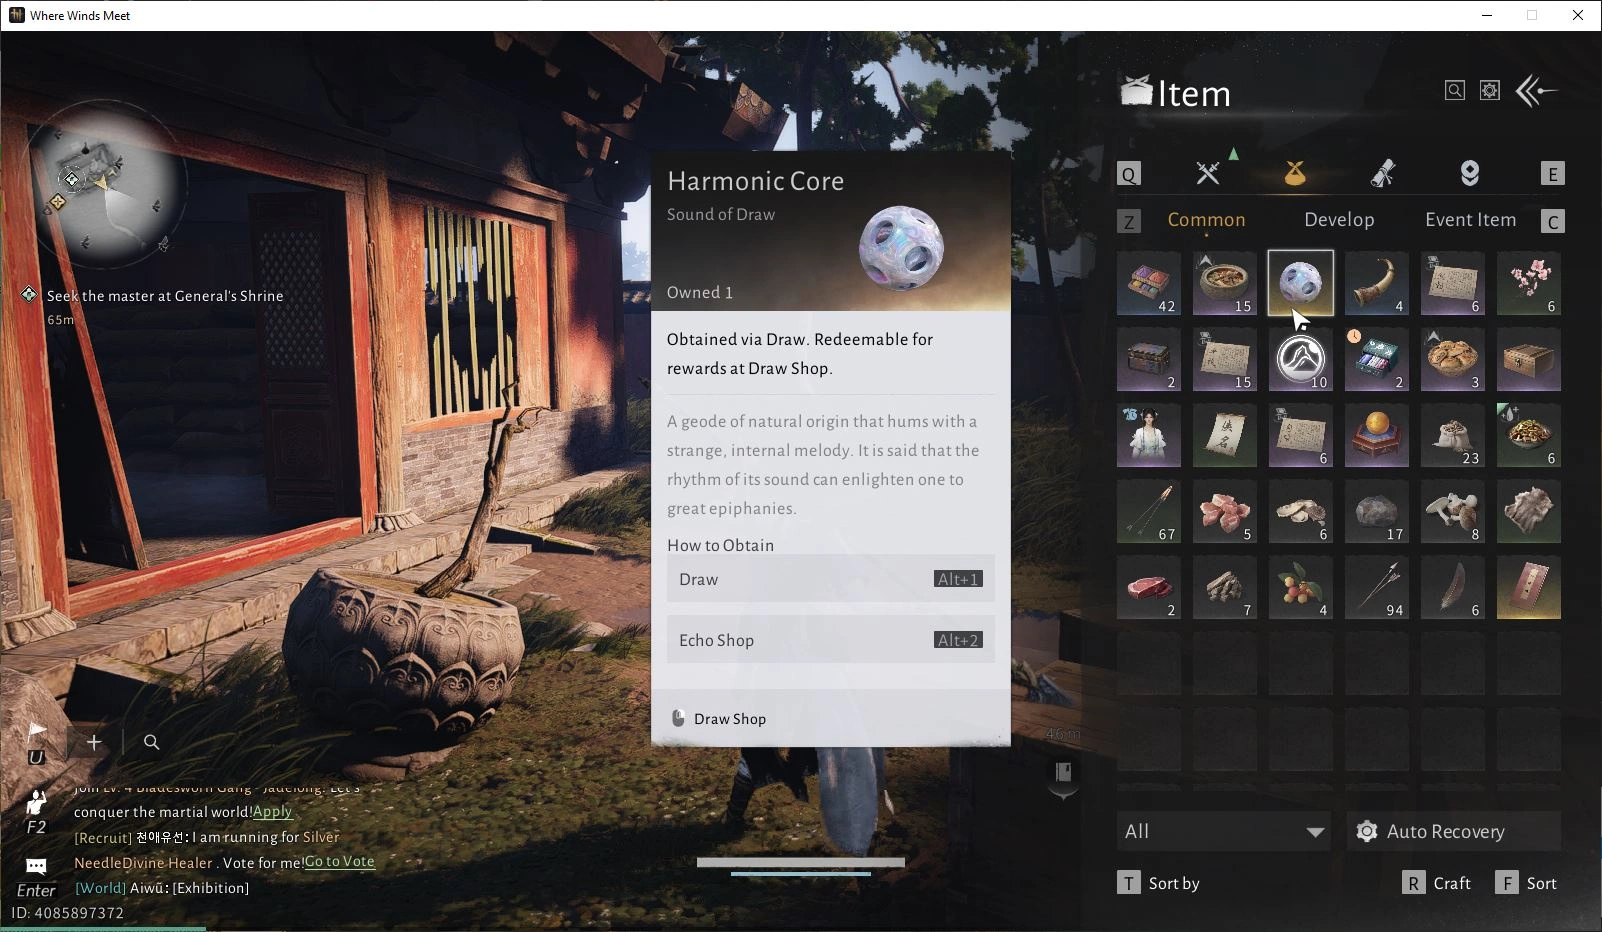The image size is (1602, 932).
Task: Select the pink blossom branch item
Action: 1529,283
